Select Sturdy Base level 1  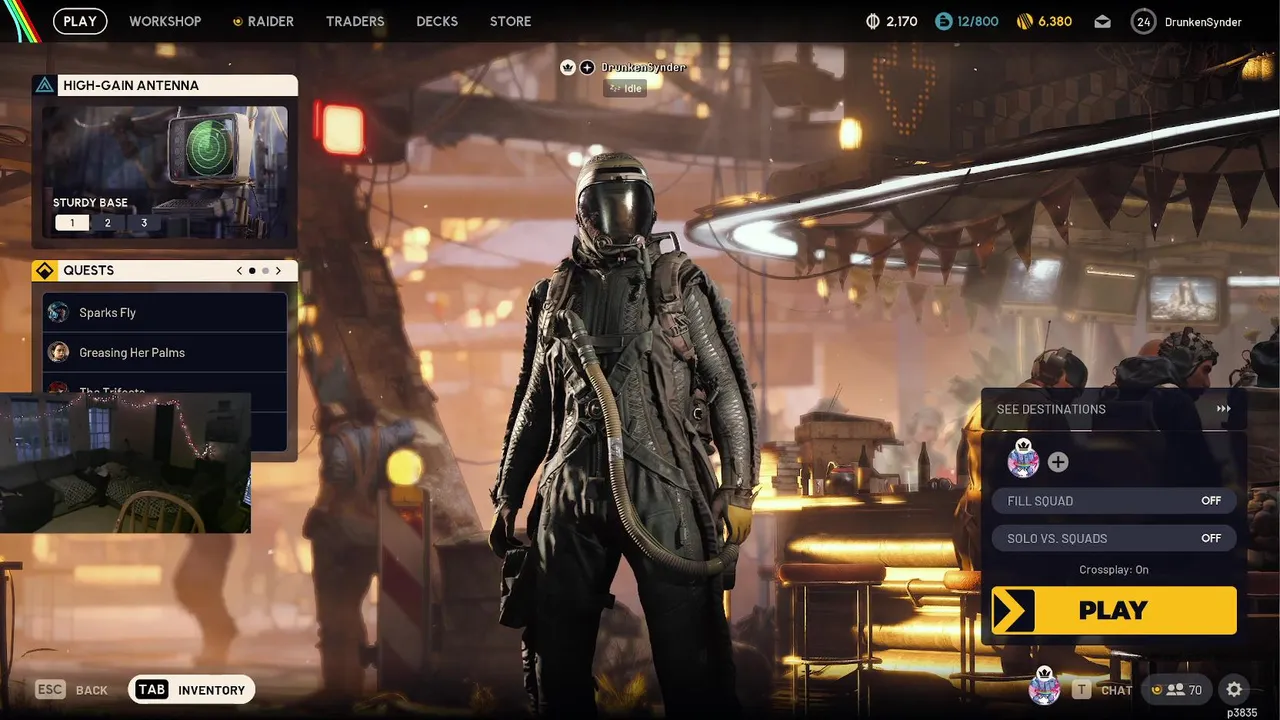point(71,223)
